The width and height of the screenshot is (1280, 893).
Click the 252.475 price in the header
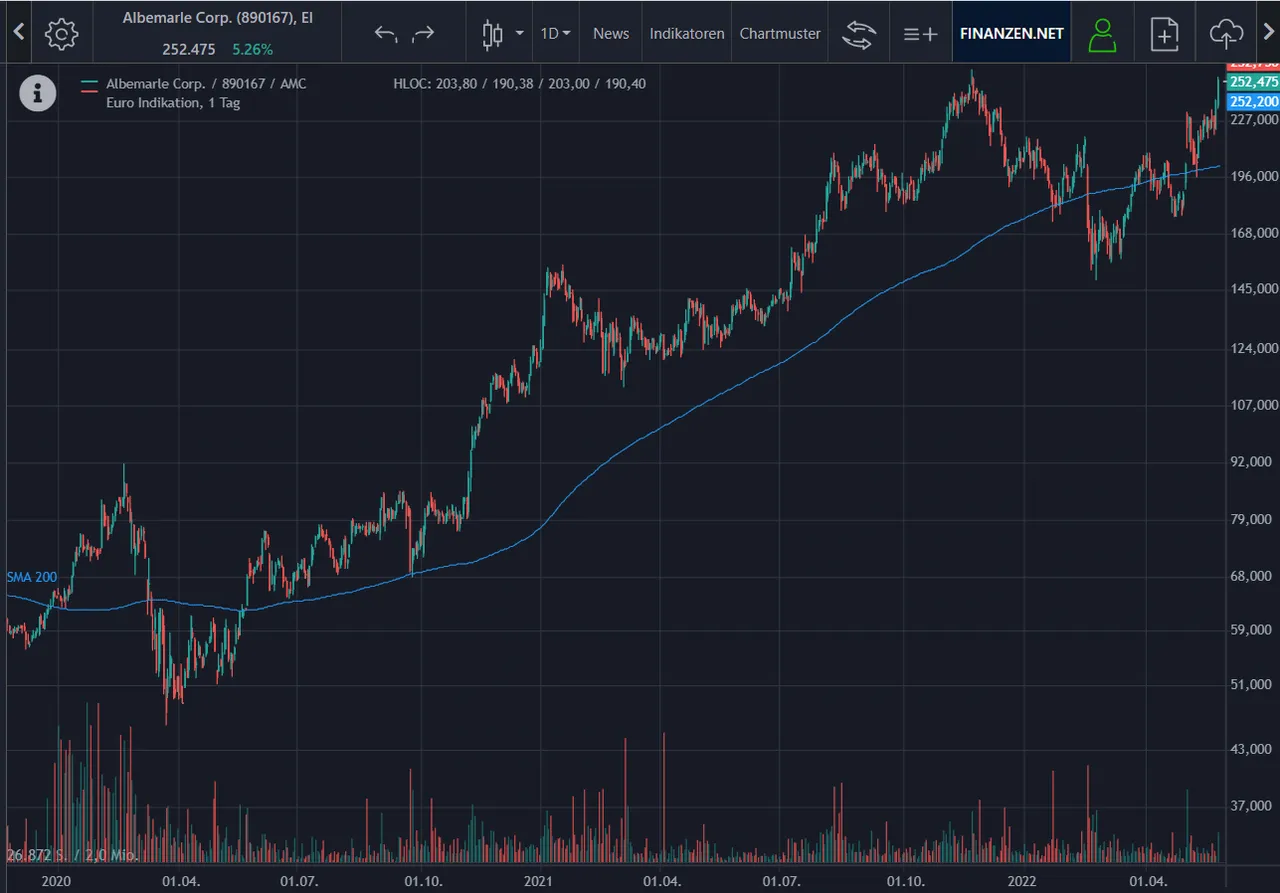click(189, 49)
